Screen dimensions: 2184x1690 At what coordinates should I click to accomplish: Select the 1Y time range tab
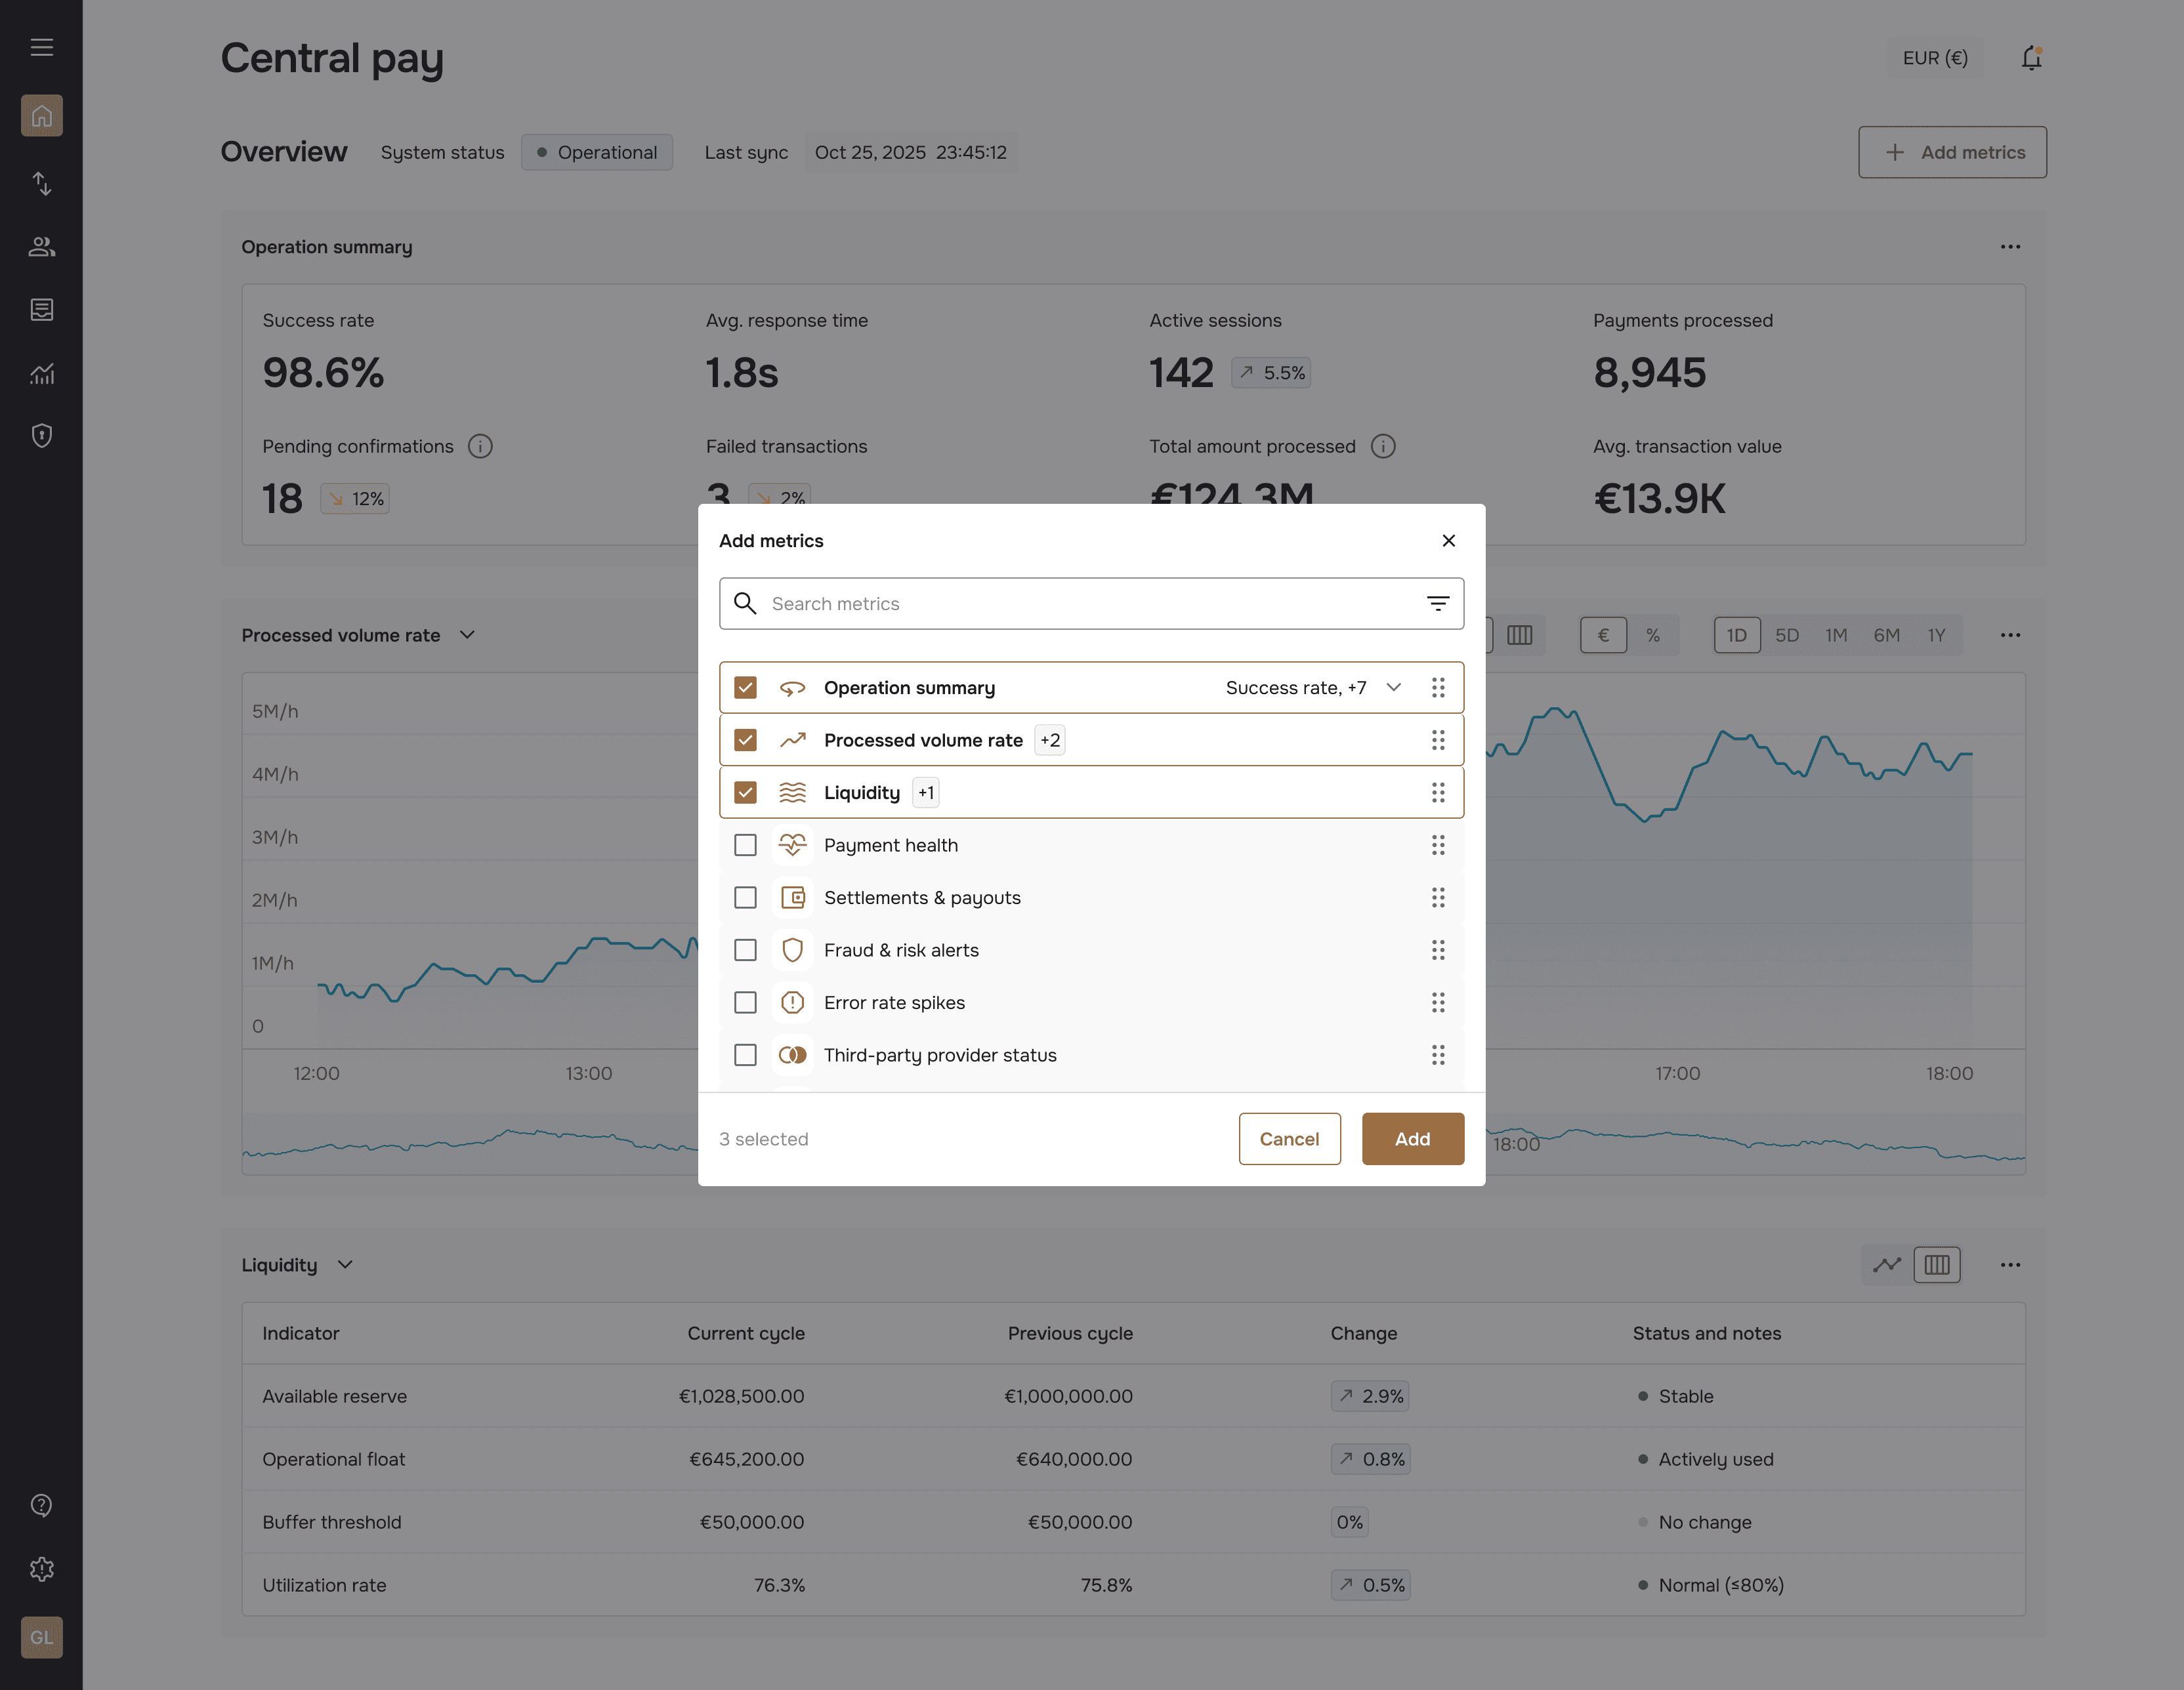1936,635
